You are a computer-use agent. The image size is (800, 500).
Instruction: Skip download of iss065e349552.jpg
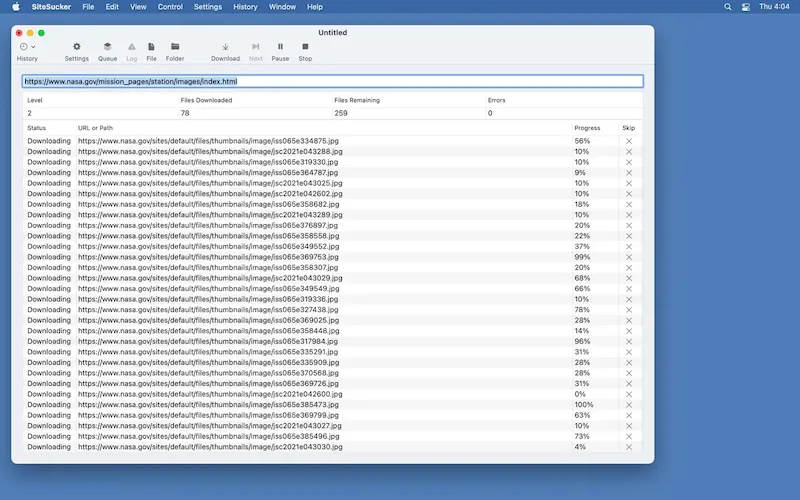(x=629, y=246)
